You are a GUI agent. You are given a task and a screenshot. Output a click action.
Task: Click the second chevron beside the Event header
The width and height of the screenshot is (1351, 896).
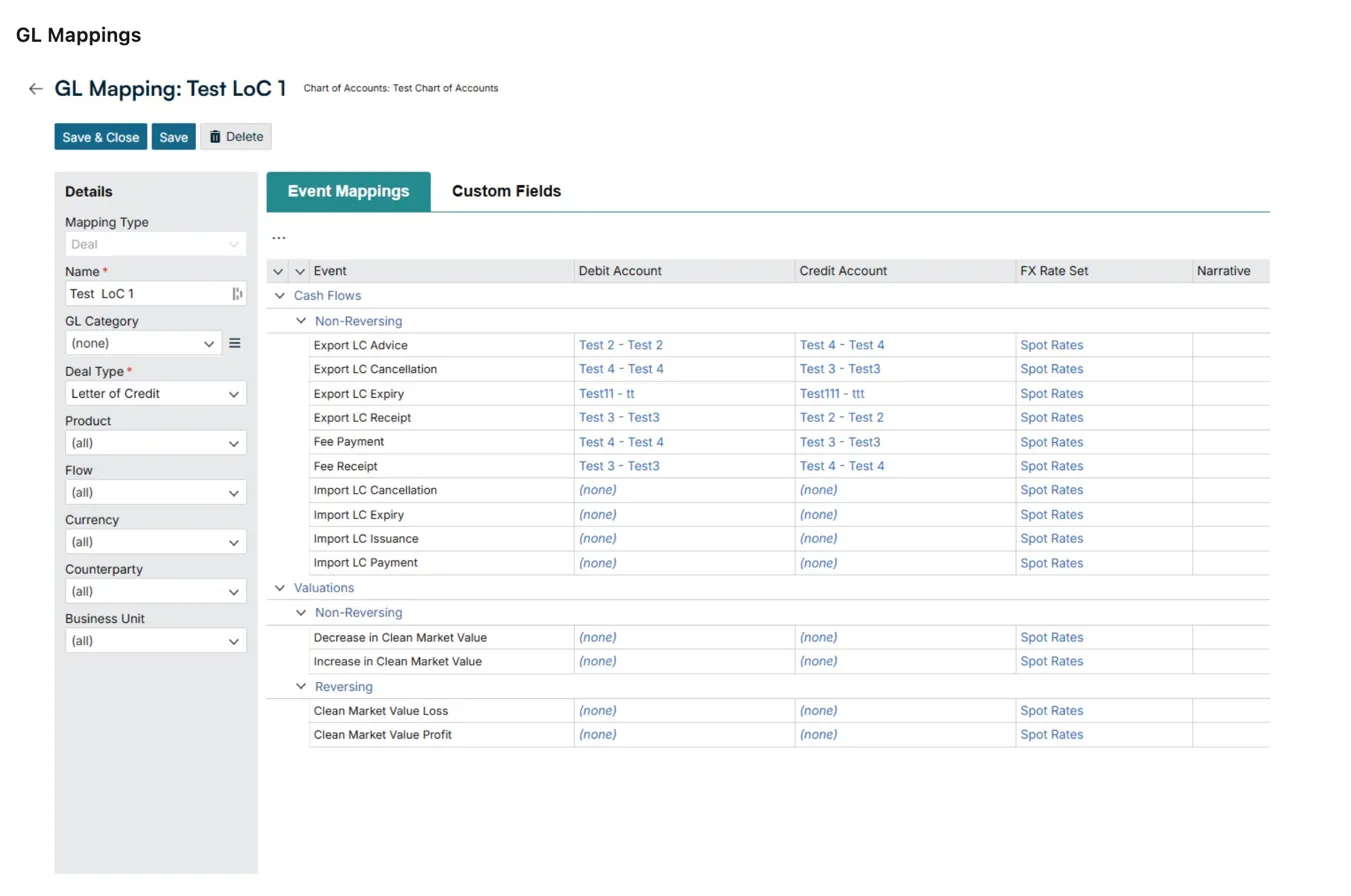(x=300, y=272)
